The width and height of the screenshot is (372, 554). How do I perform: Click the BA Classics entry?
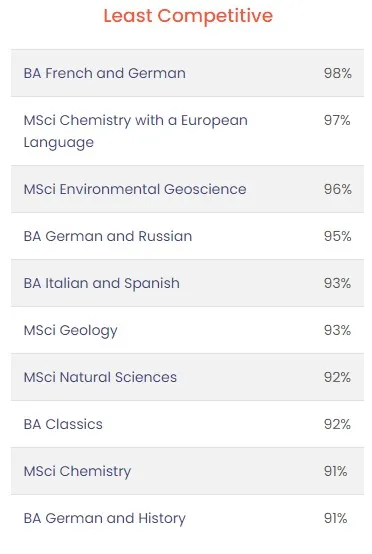63,424
